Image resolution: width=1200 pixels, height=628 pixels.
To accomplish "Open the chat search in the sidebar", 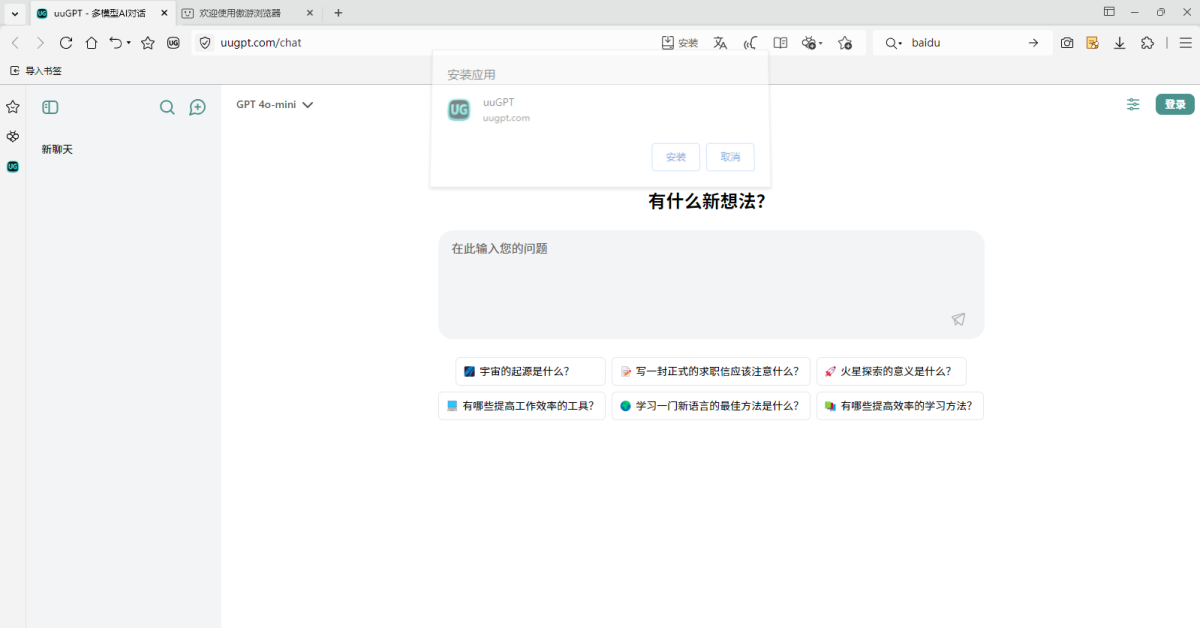I will click(167, 107).
